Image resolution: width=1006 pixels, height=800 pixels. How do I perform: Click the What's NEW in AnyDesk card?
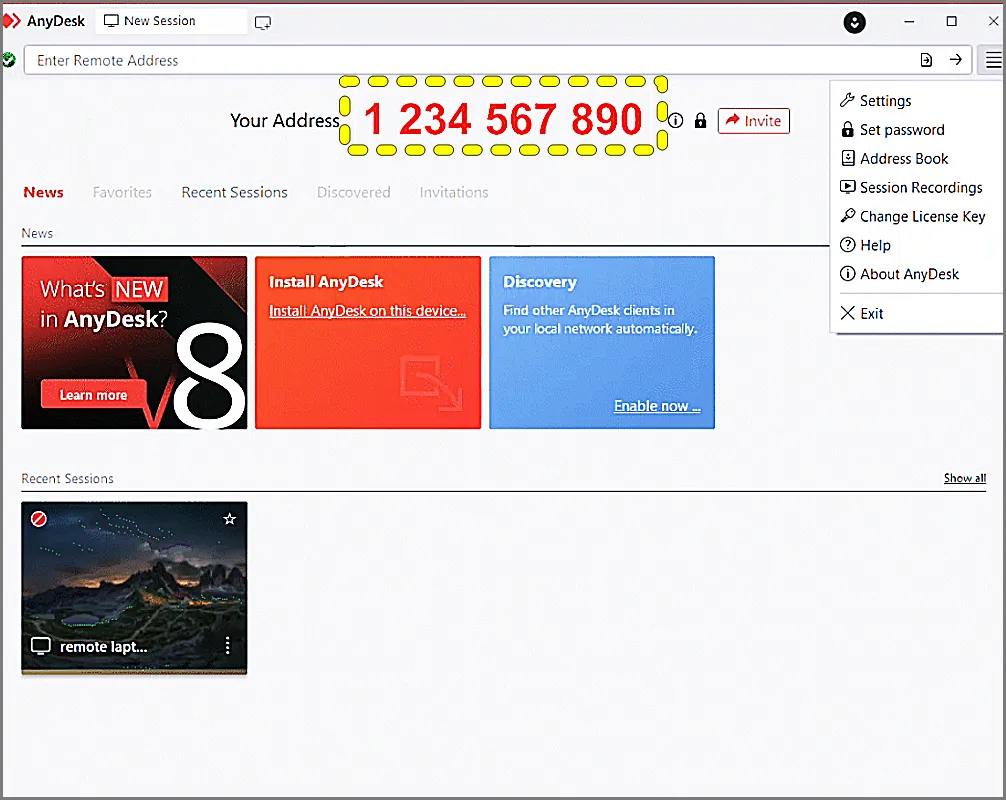[x=134, y=343]
